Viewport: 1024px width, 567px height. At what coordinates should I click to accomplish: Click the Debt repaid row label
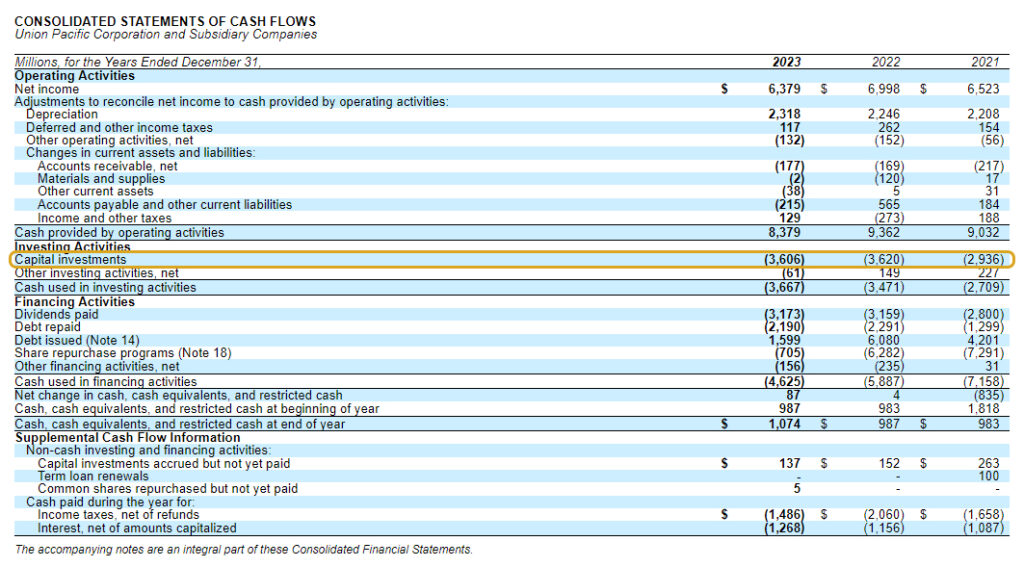[47, 327]
